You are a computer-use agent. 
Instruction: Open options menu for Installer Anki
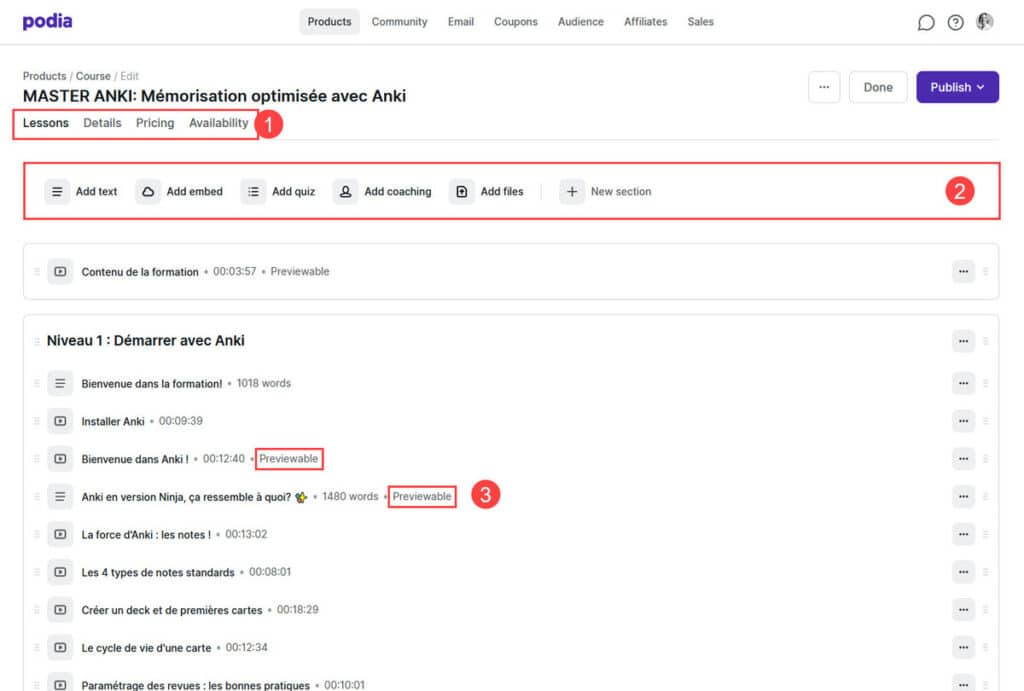point(963,421)
